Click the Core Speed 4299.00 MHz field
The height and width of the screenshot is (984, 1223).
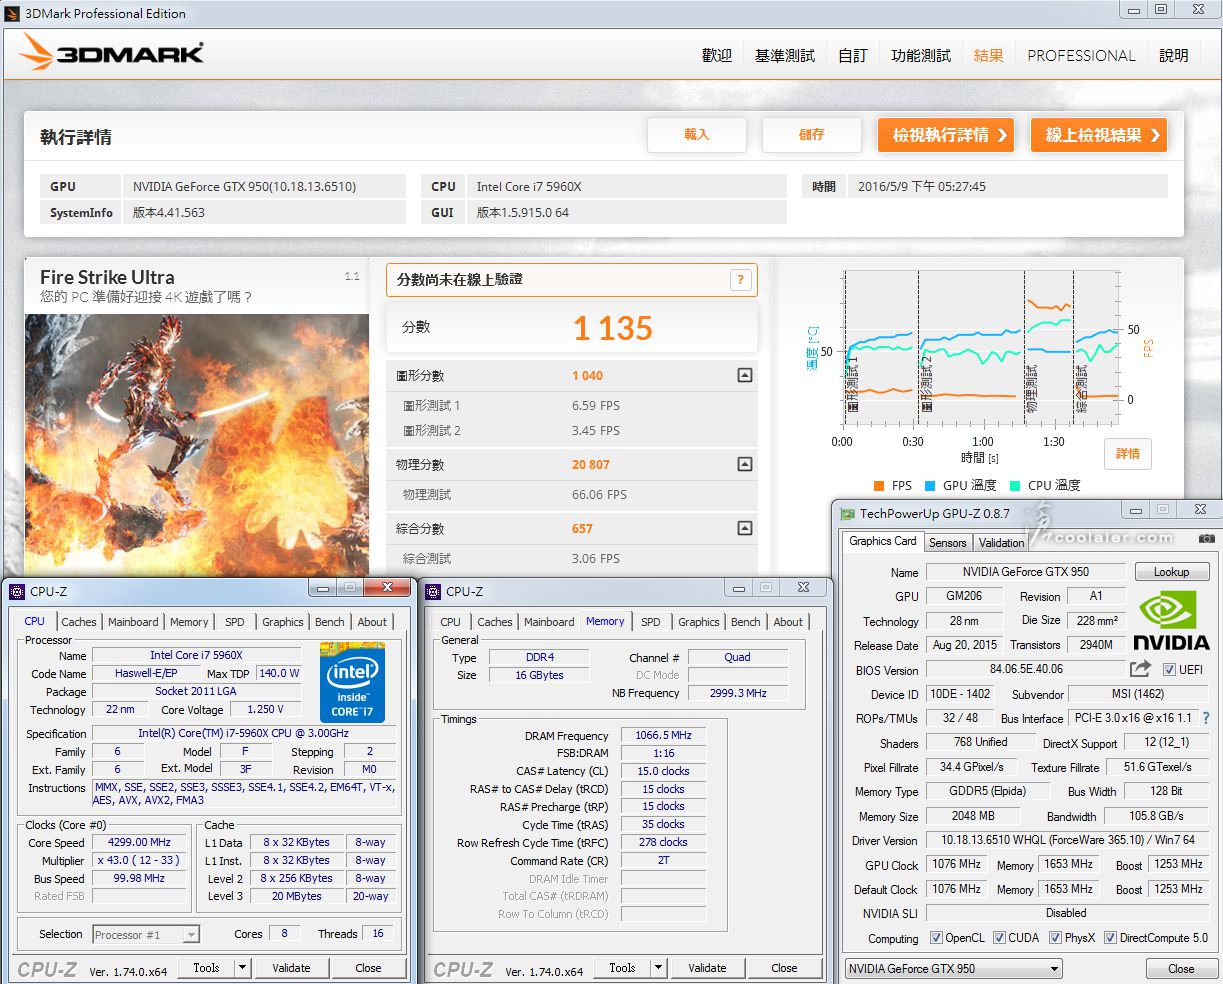coord(140,842)
